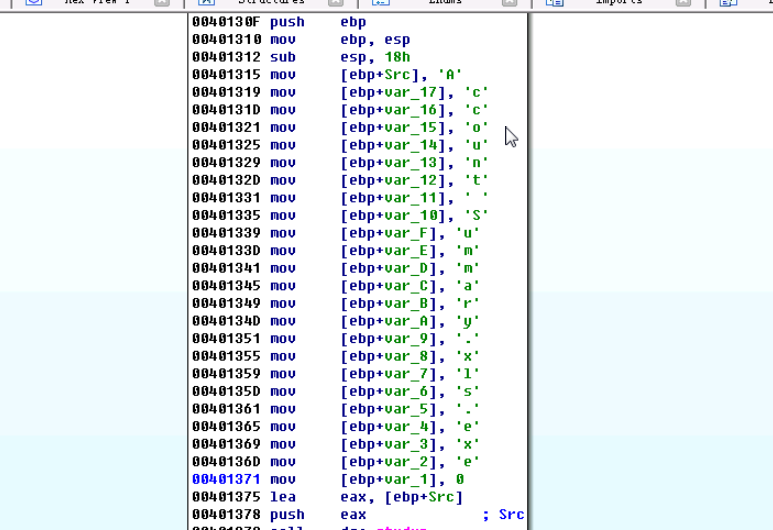Click the character 't' at 0040132D
The image size is (773, 530).
point(476,180)
